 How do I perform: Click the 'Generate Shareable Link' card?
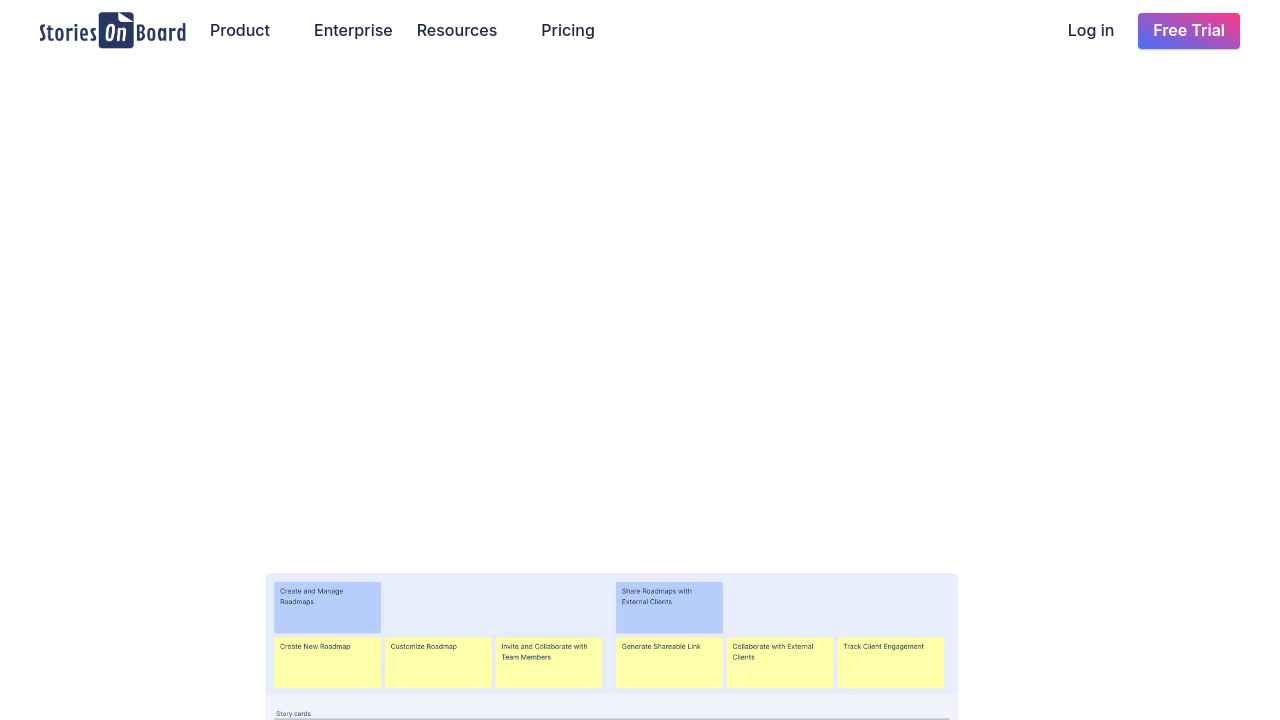[x=669, y=662]
